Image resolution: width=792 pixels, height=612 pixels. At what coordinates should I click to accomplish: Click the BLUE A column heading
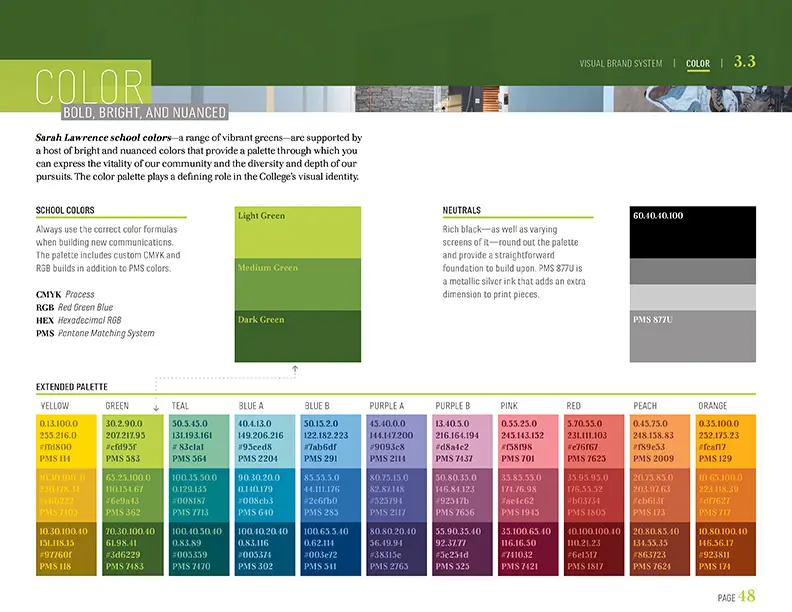251,405
